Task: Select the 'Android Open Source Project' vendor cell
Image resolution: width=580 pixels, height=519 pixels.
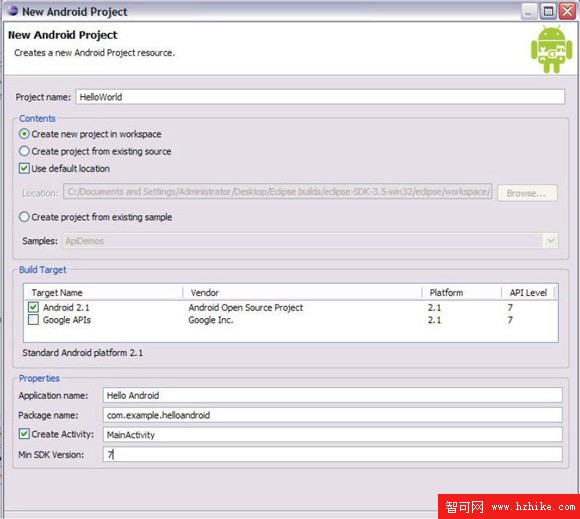Action: coord(246,307)
